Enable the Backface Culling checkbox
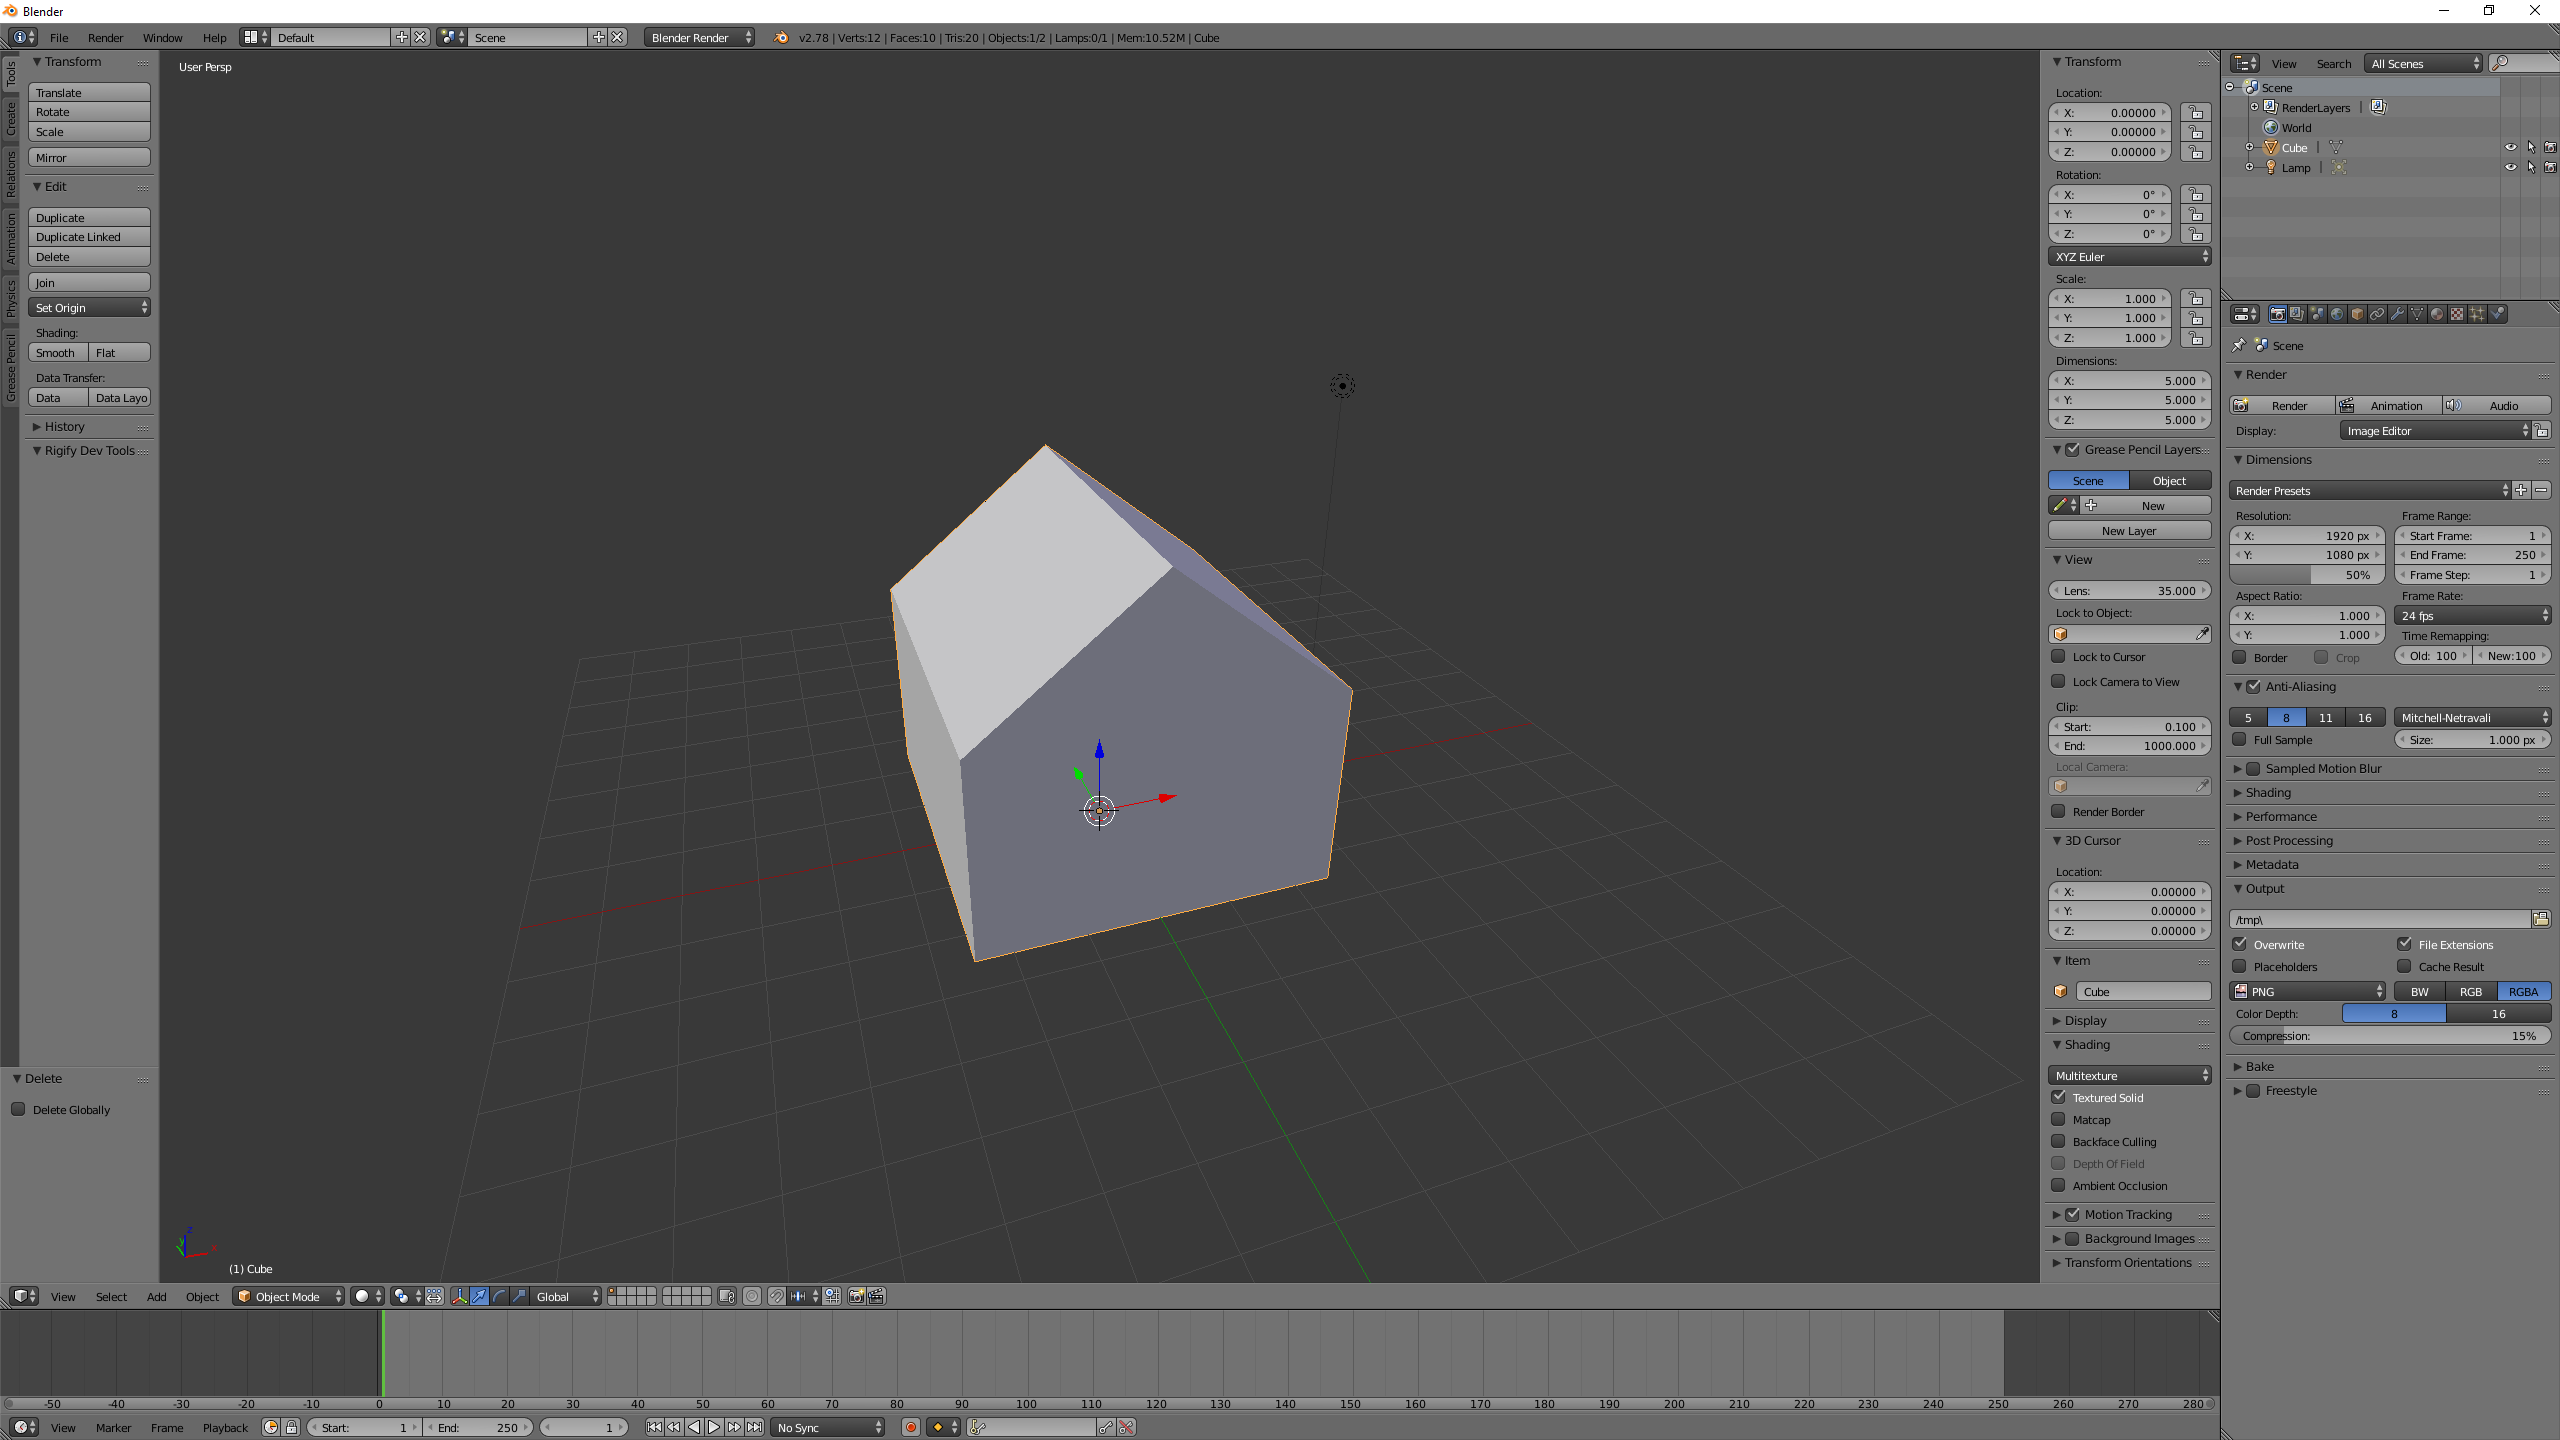2560x1440 pixels. tap(2058, 1141)
